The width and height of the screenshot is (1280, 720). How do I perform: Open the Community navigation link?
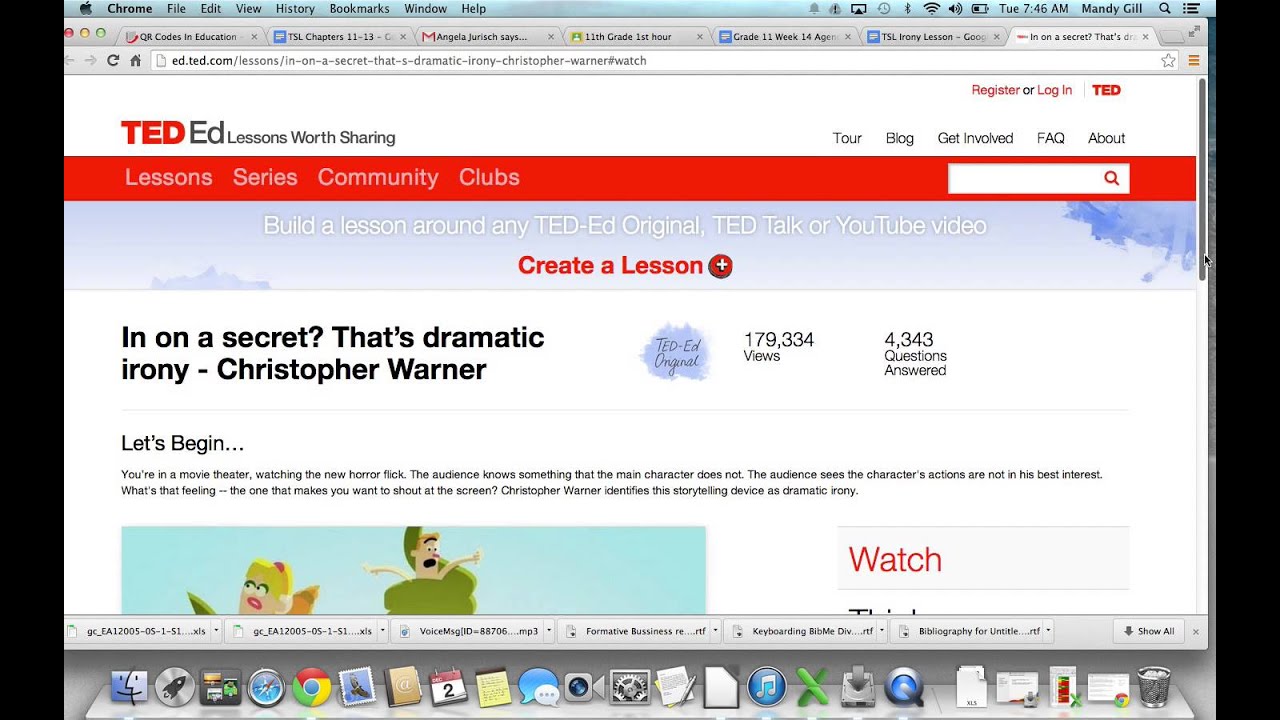pos(378,177)
